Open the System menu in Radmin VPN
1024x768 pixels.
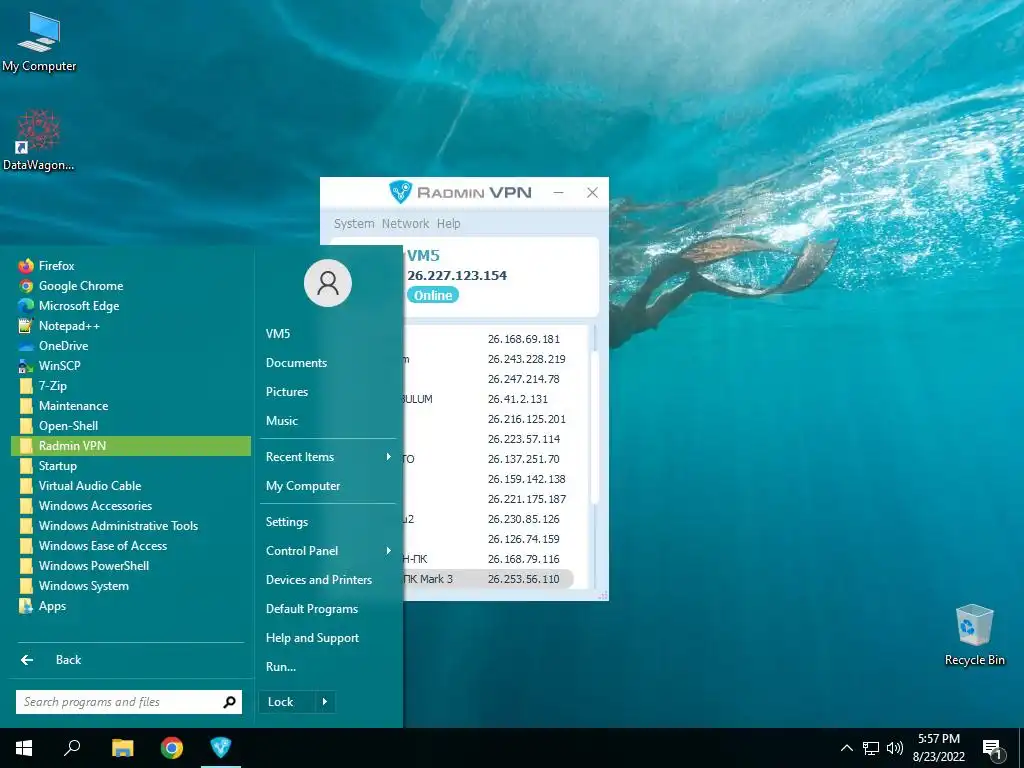354,224
